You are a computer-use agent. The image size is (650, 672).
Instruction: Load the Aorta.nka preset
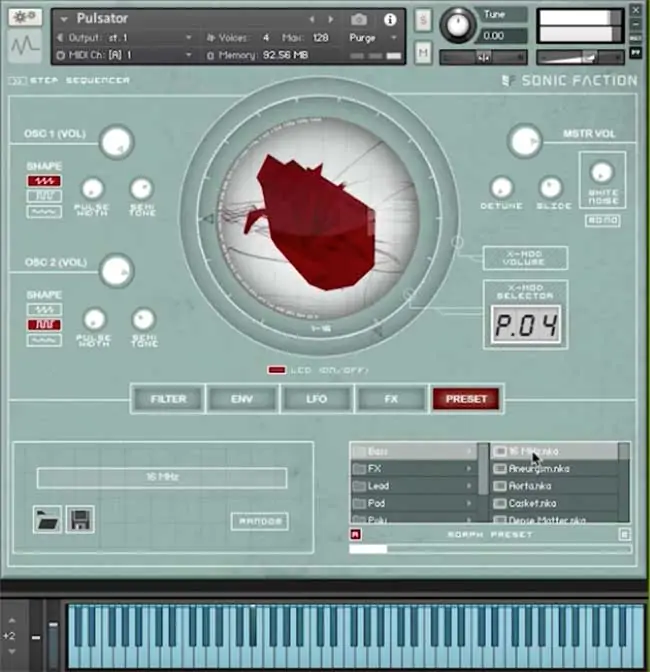point(554,486)
